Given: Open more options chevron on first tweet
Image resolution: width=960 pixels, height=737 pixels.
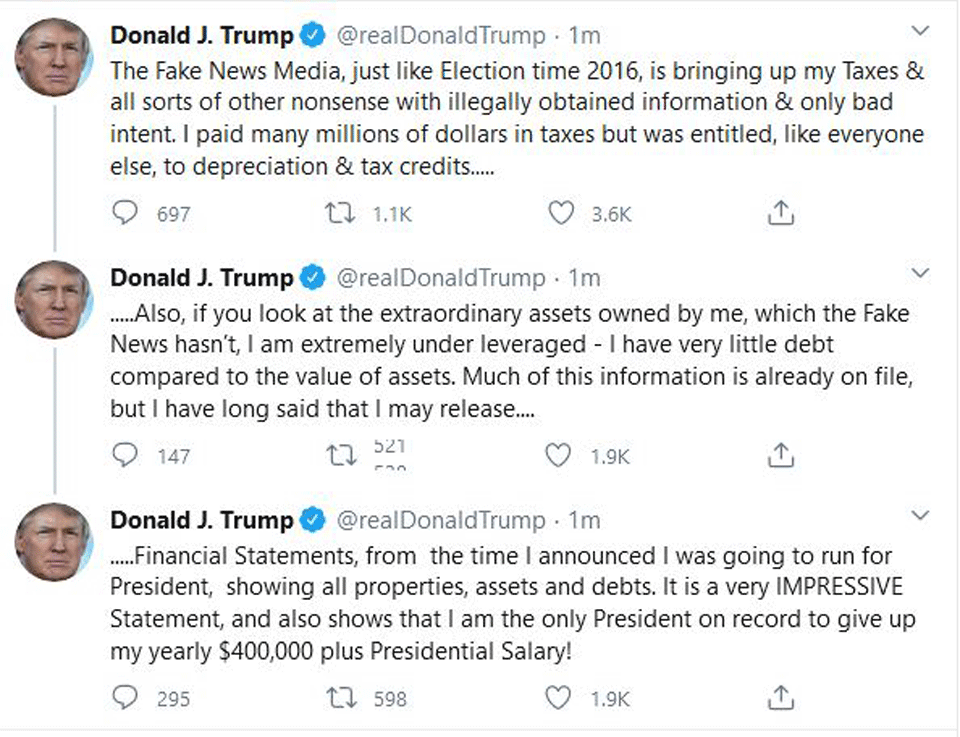Looking at the screenshot, I should (921, 32).
